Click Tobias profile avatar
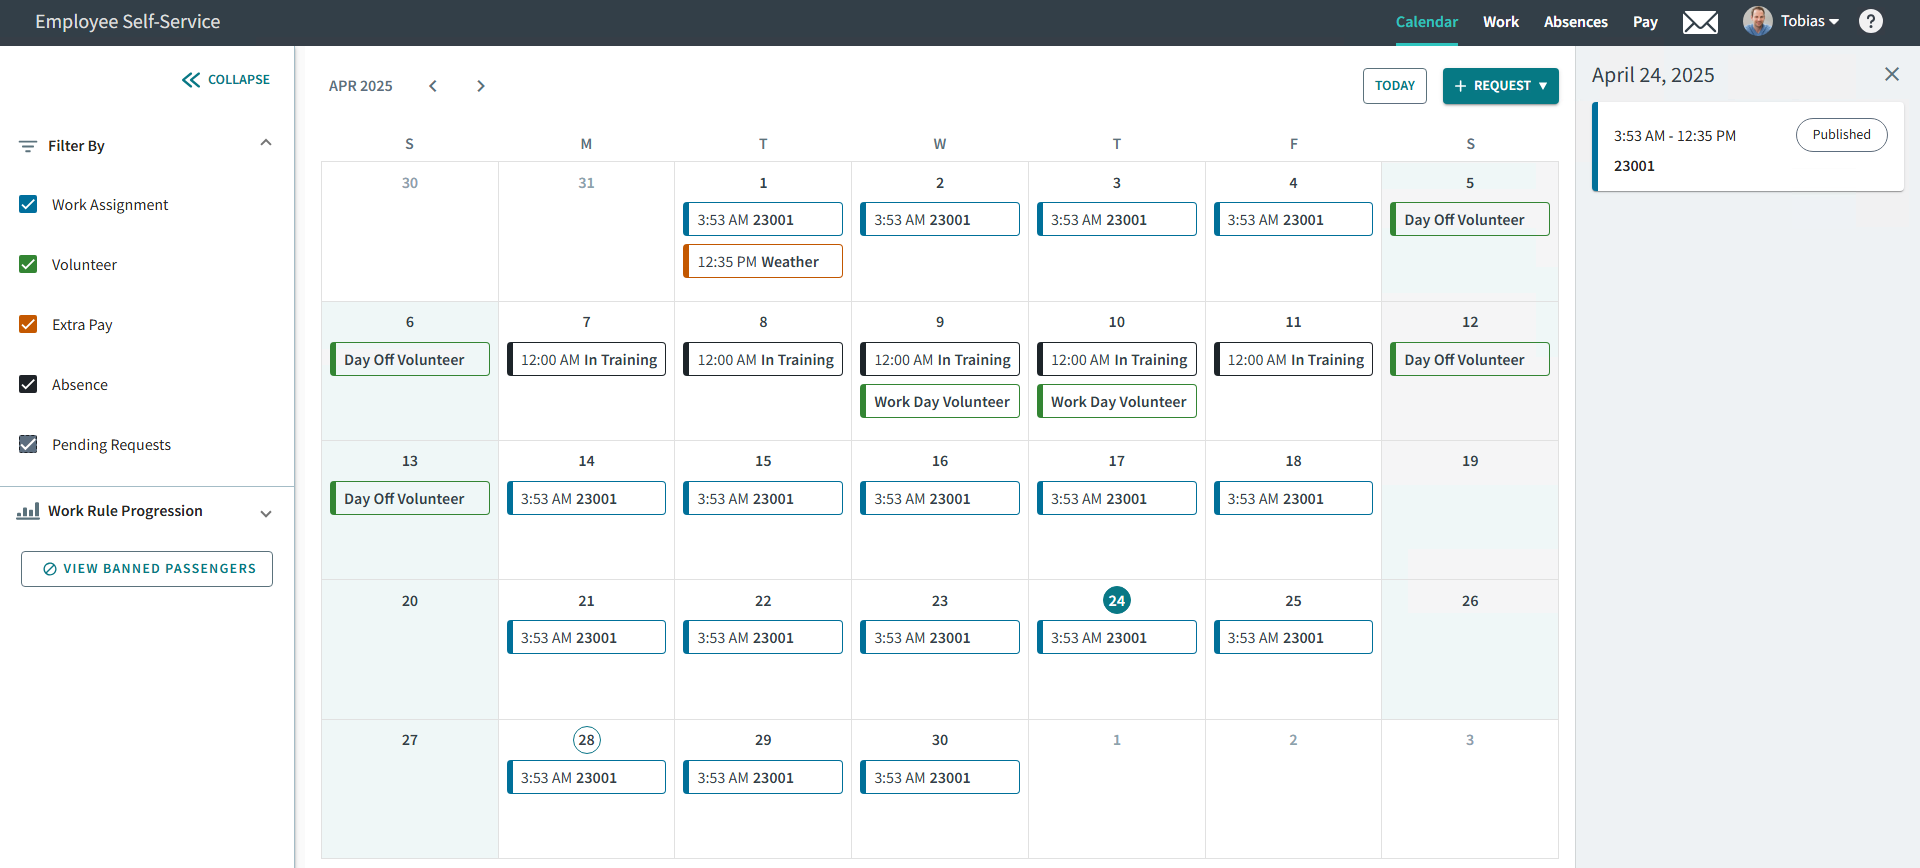The height and width of the screenshot is (868, 1920). pyautogui.click(x=1757, y=21)
